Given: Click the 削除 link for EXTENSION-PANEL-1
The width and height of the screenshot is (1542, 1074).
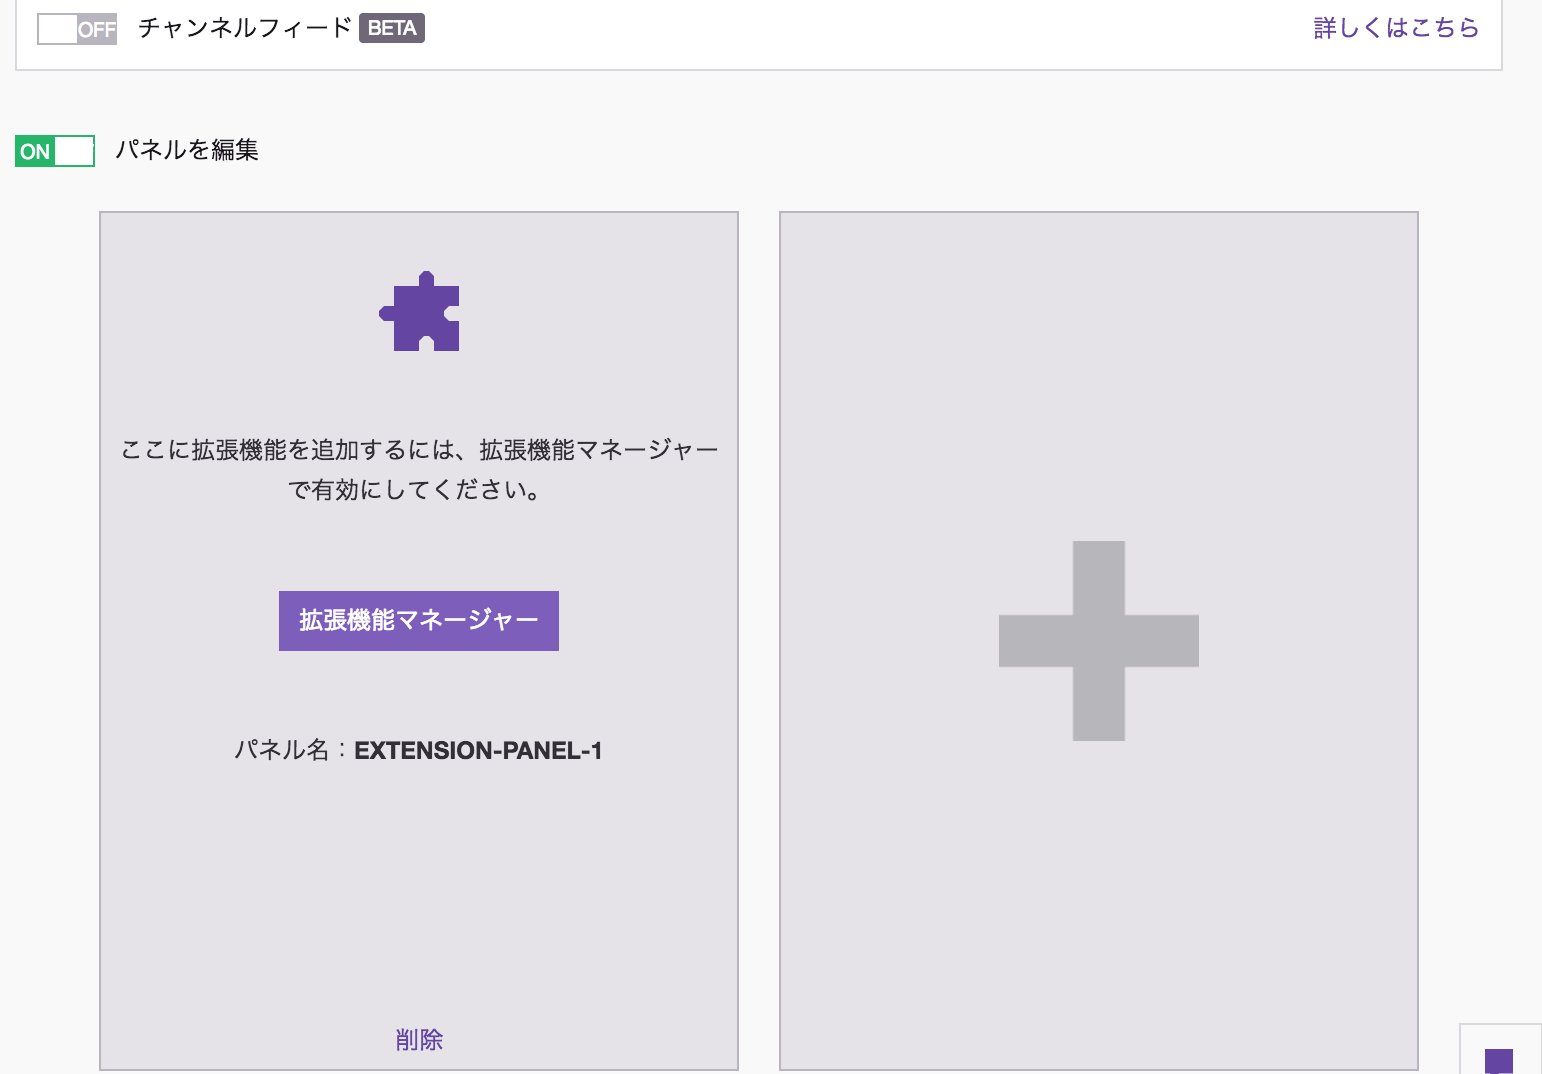Looking at the screenshot, I should (x=419, y=1040).
